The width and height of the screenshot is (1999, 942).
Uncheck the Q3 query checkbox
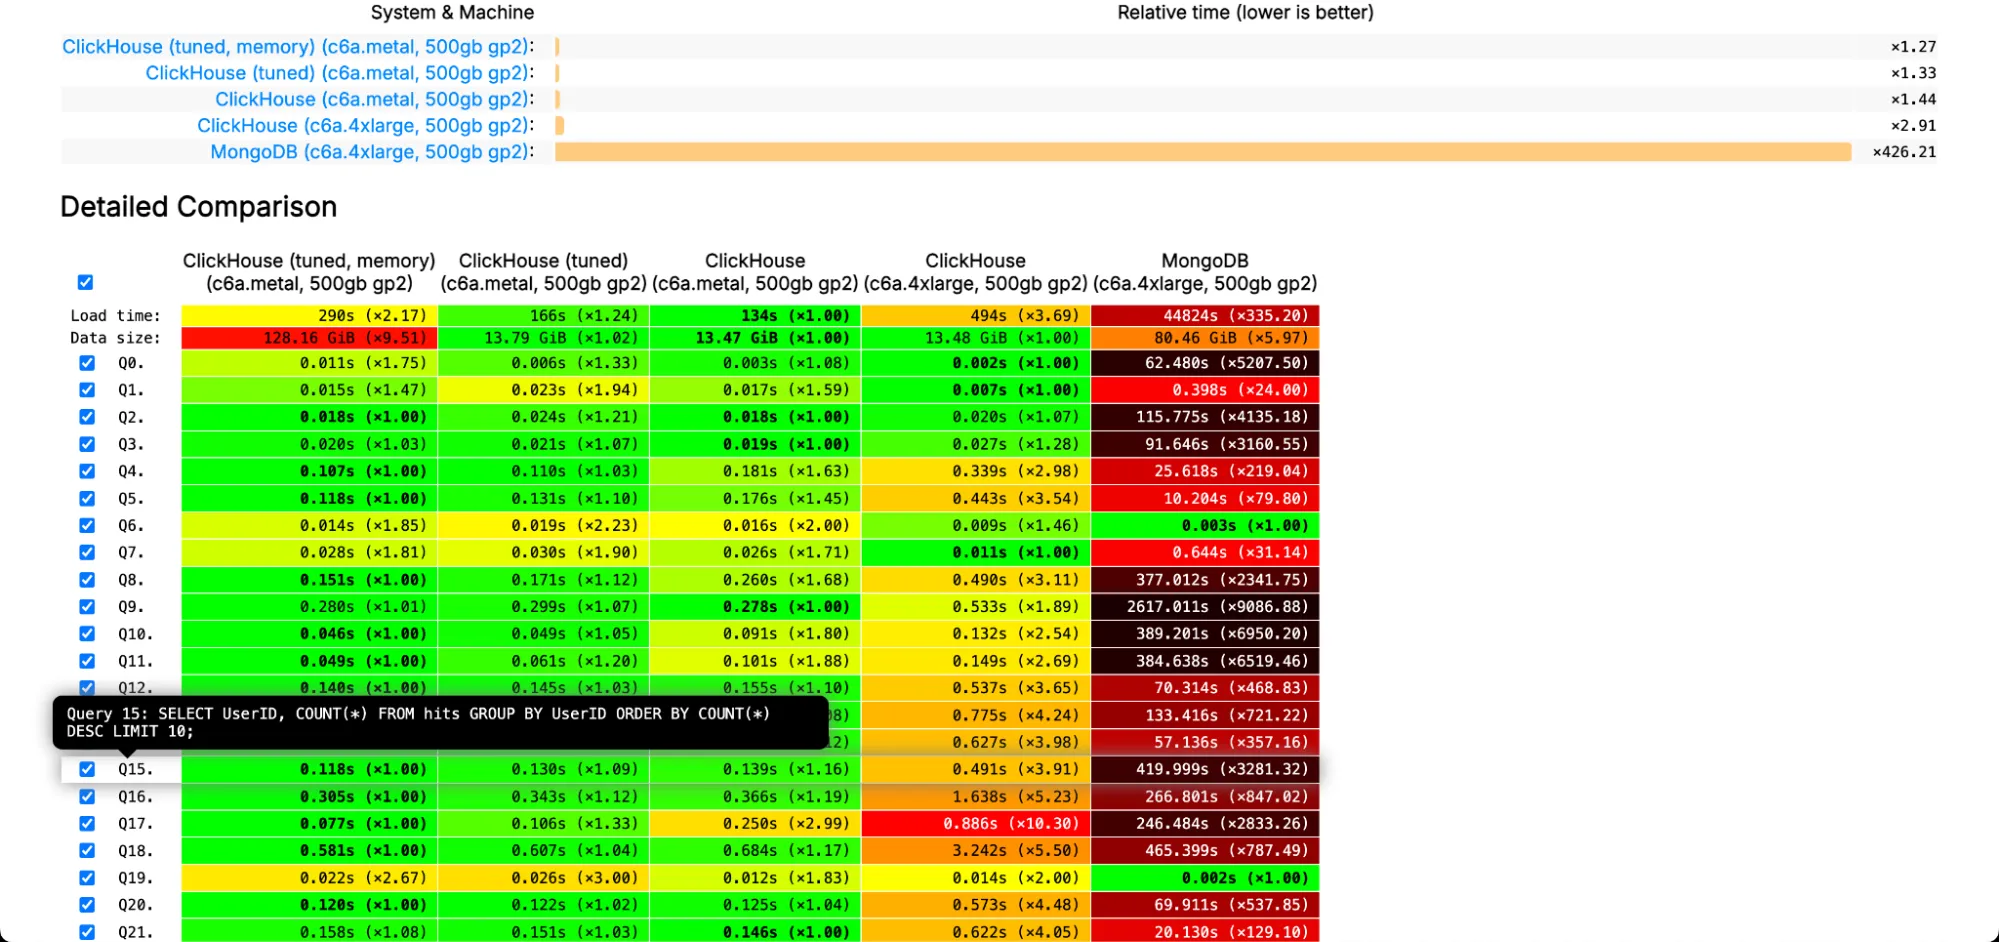coord(87,444)
